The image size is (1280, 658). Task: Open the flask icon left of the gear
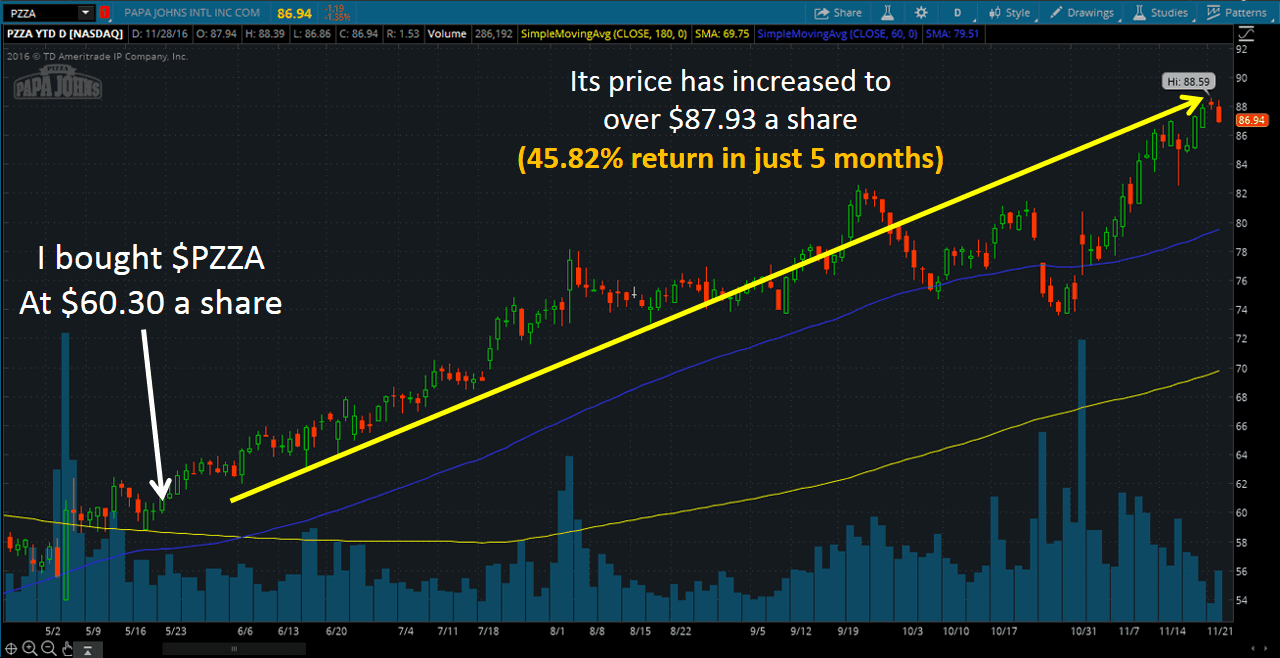pos(886,13)
